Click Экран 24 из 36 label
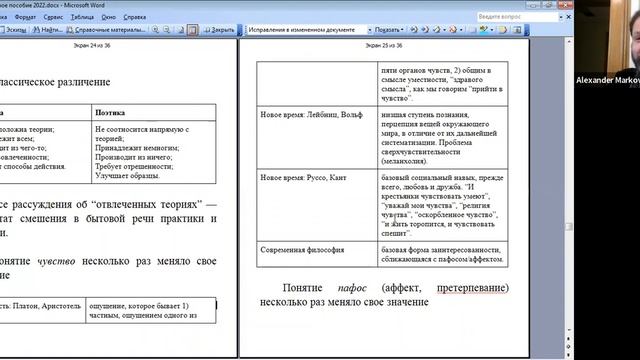Screen dimensions: 640x360 (x=92, y=45)
